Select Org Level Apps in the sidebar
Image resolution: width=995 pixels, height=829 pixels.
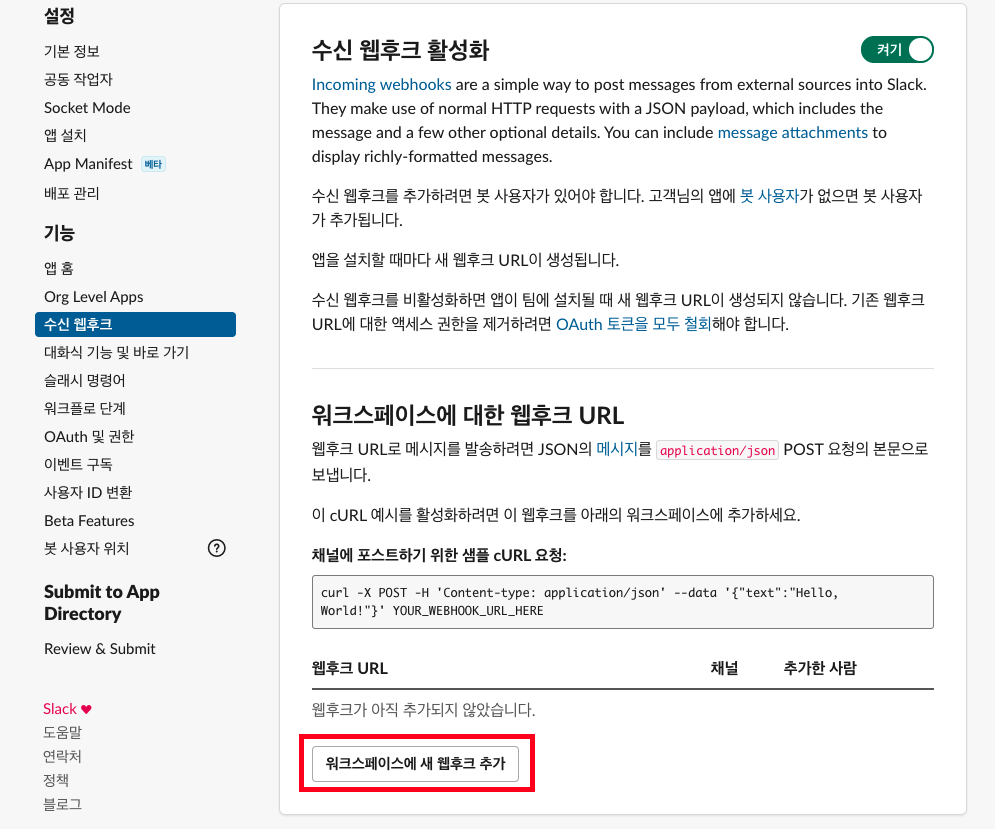coord(93,296)
